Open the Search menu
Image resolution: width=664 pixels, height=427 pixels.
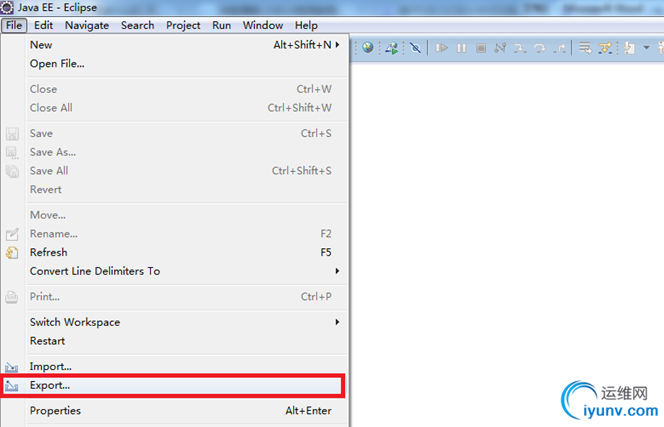tap(137, 25)
